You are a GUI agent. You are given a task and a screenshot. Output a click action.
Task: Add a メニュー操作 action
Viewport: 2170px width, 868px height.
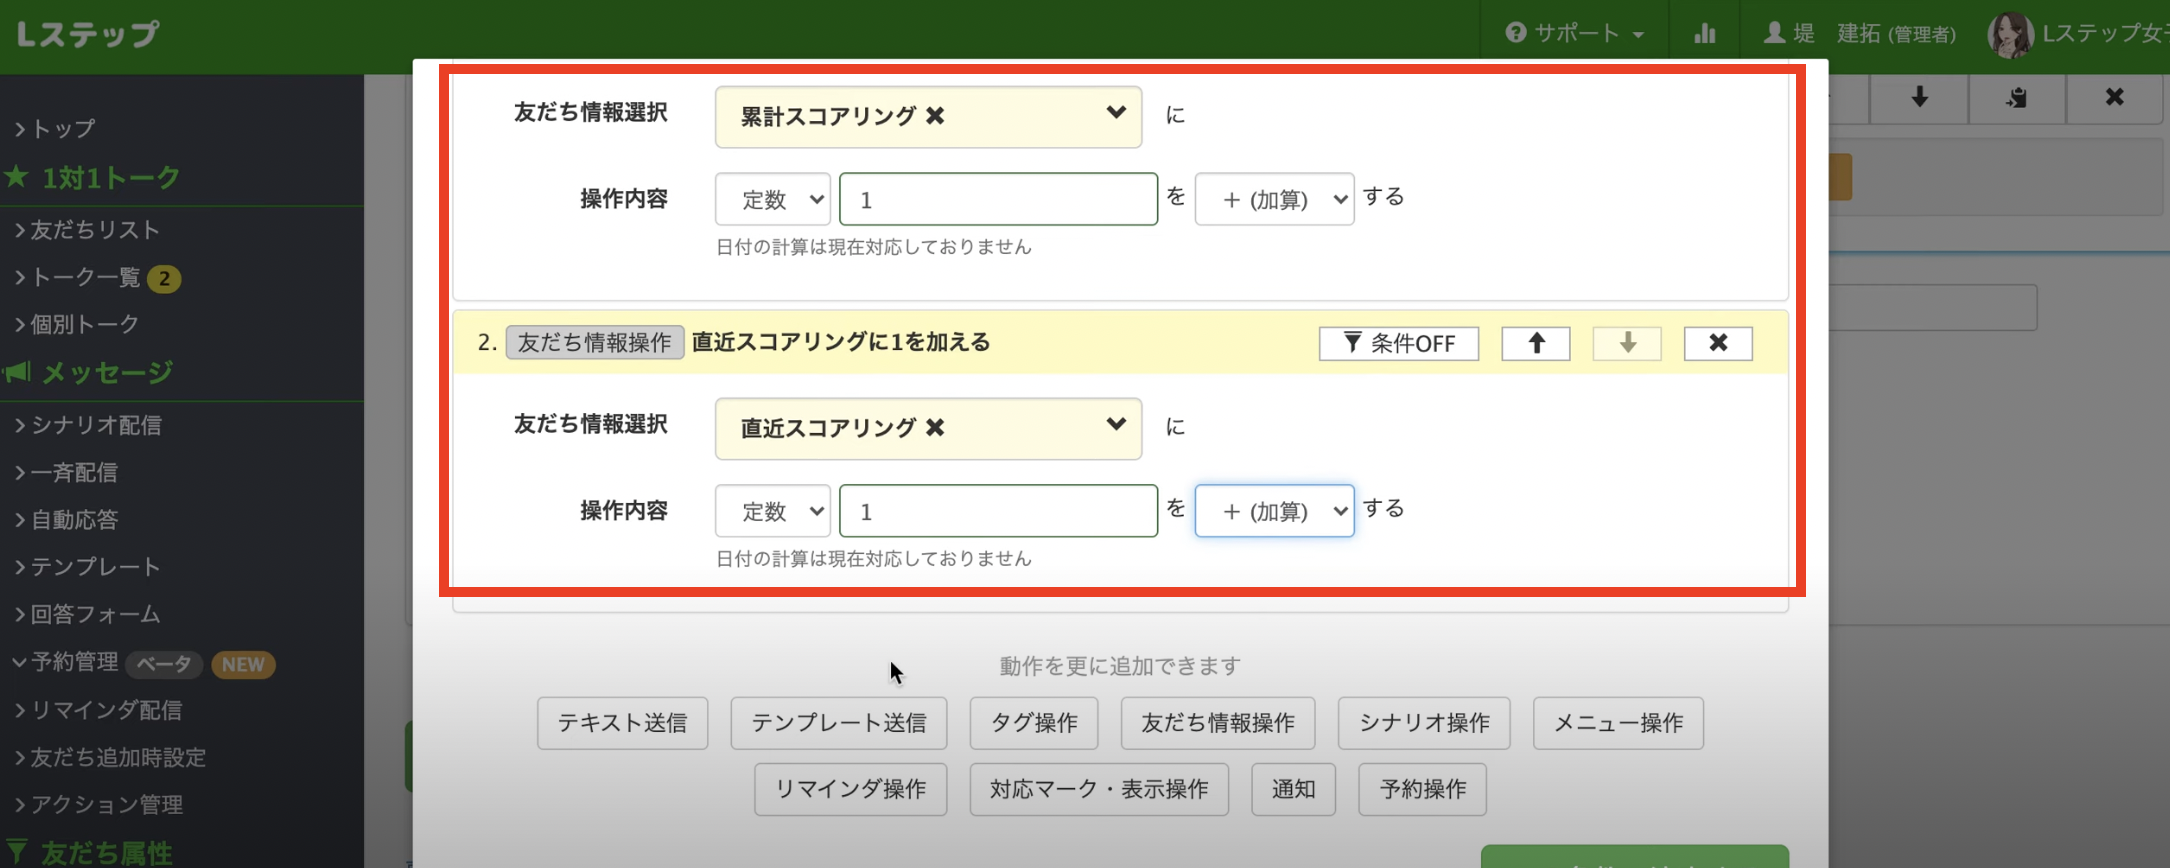point(1618,723)
